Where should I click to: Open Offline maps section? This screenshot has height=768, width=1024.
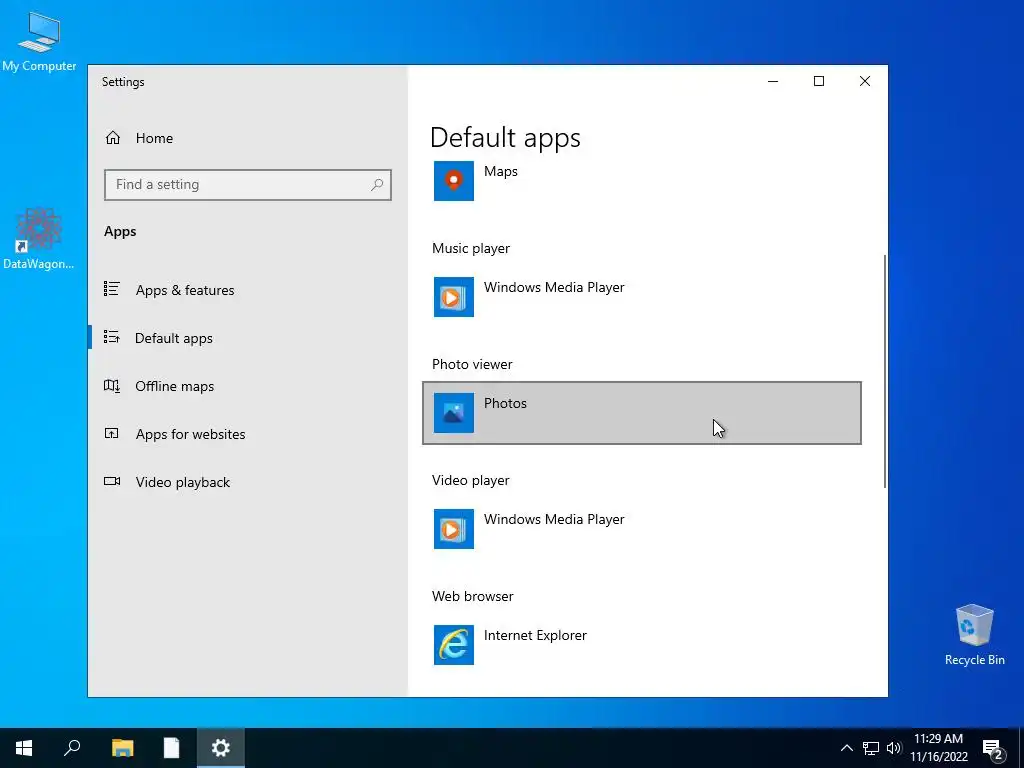click(x=247, y=386)
